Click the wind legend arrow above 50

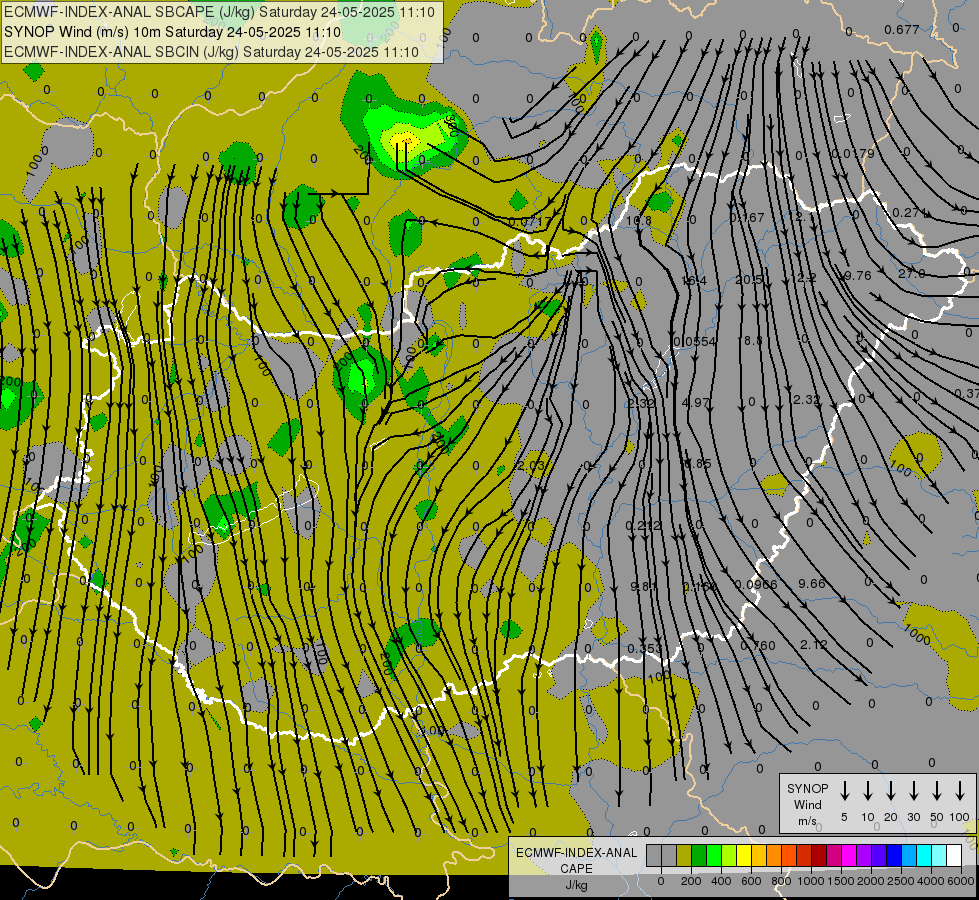pyautogui.click(x=937, y=791)
